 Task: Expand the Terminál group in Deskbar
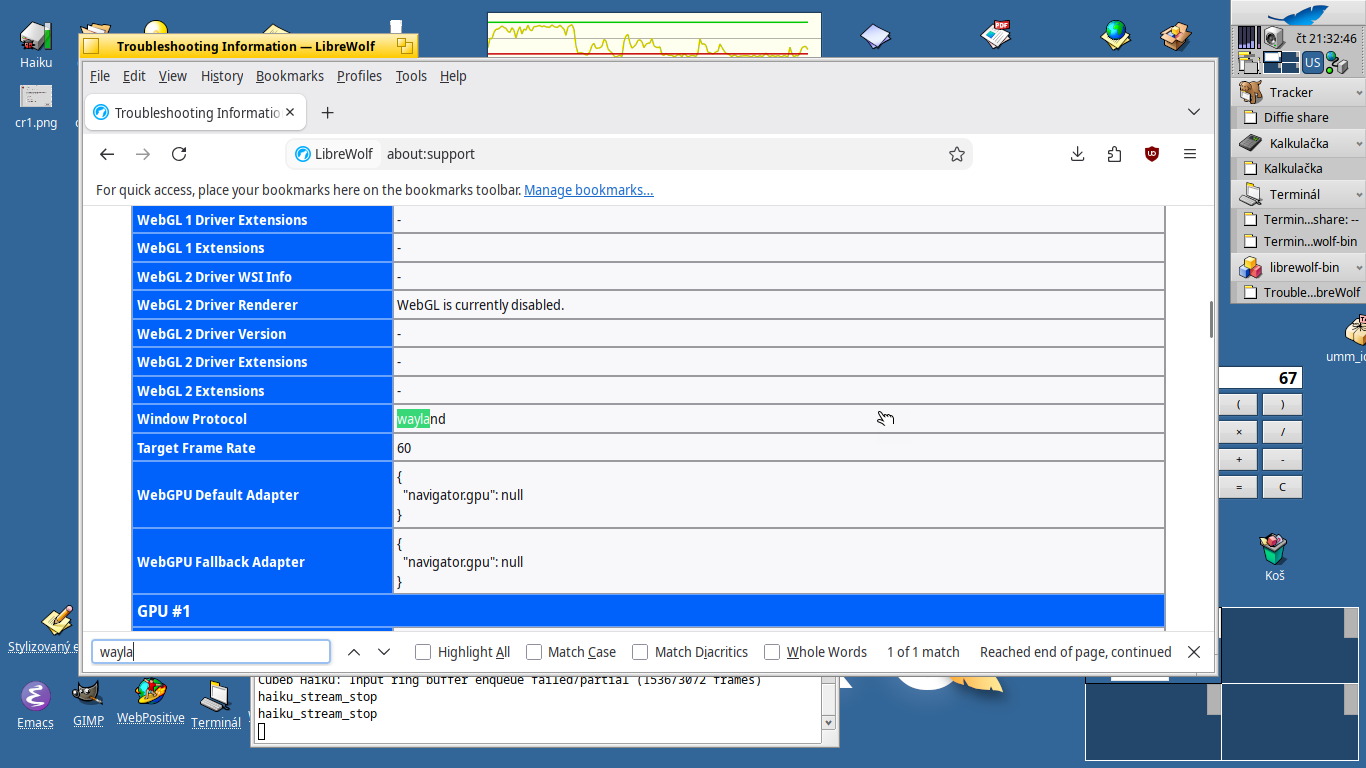pyautogui.click(x=1359, y=195)
